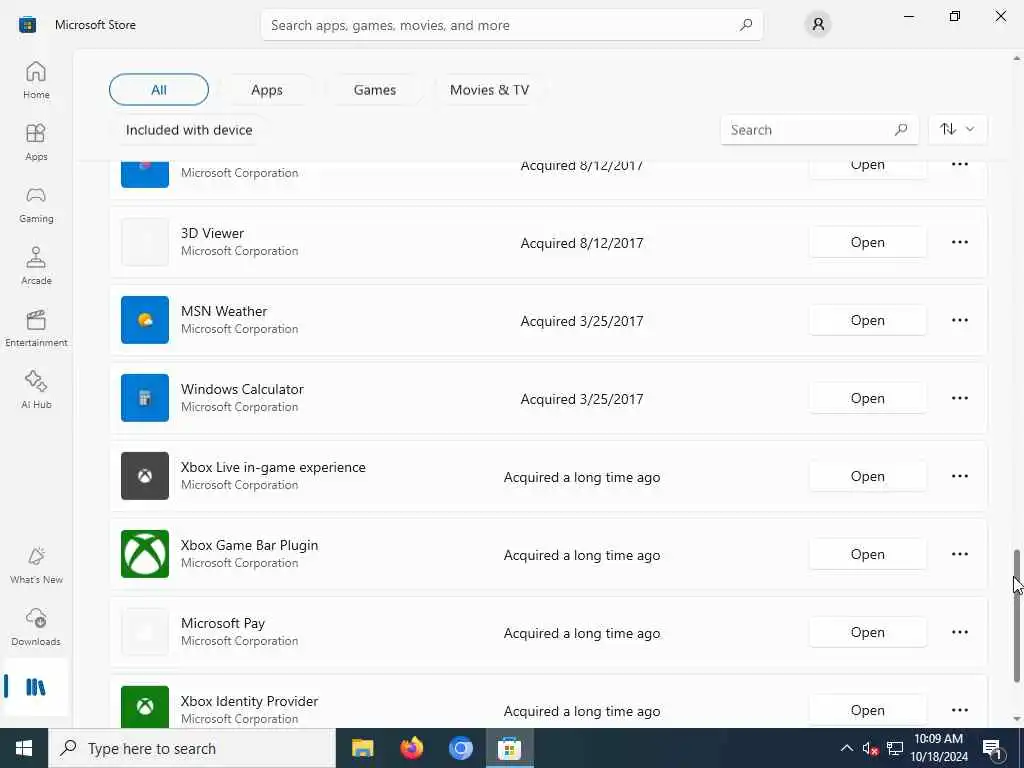Click the MSN Weather title text
Screen dimensions: 1024x768
224,311
